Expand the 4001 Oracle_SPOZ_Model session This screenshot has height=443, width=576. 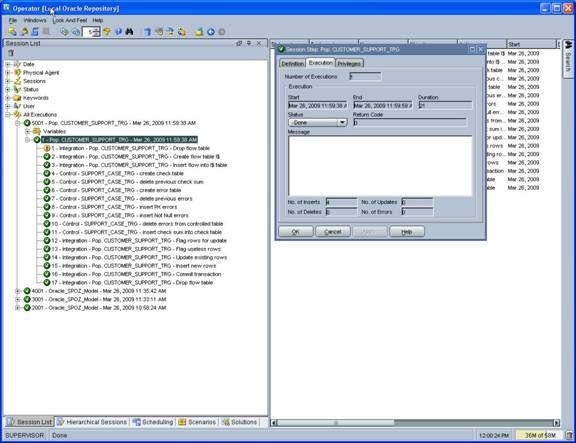17,291
